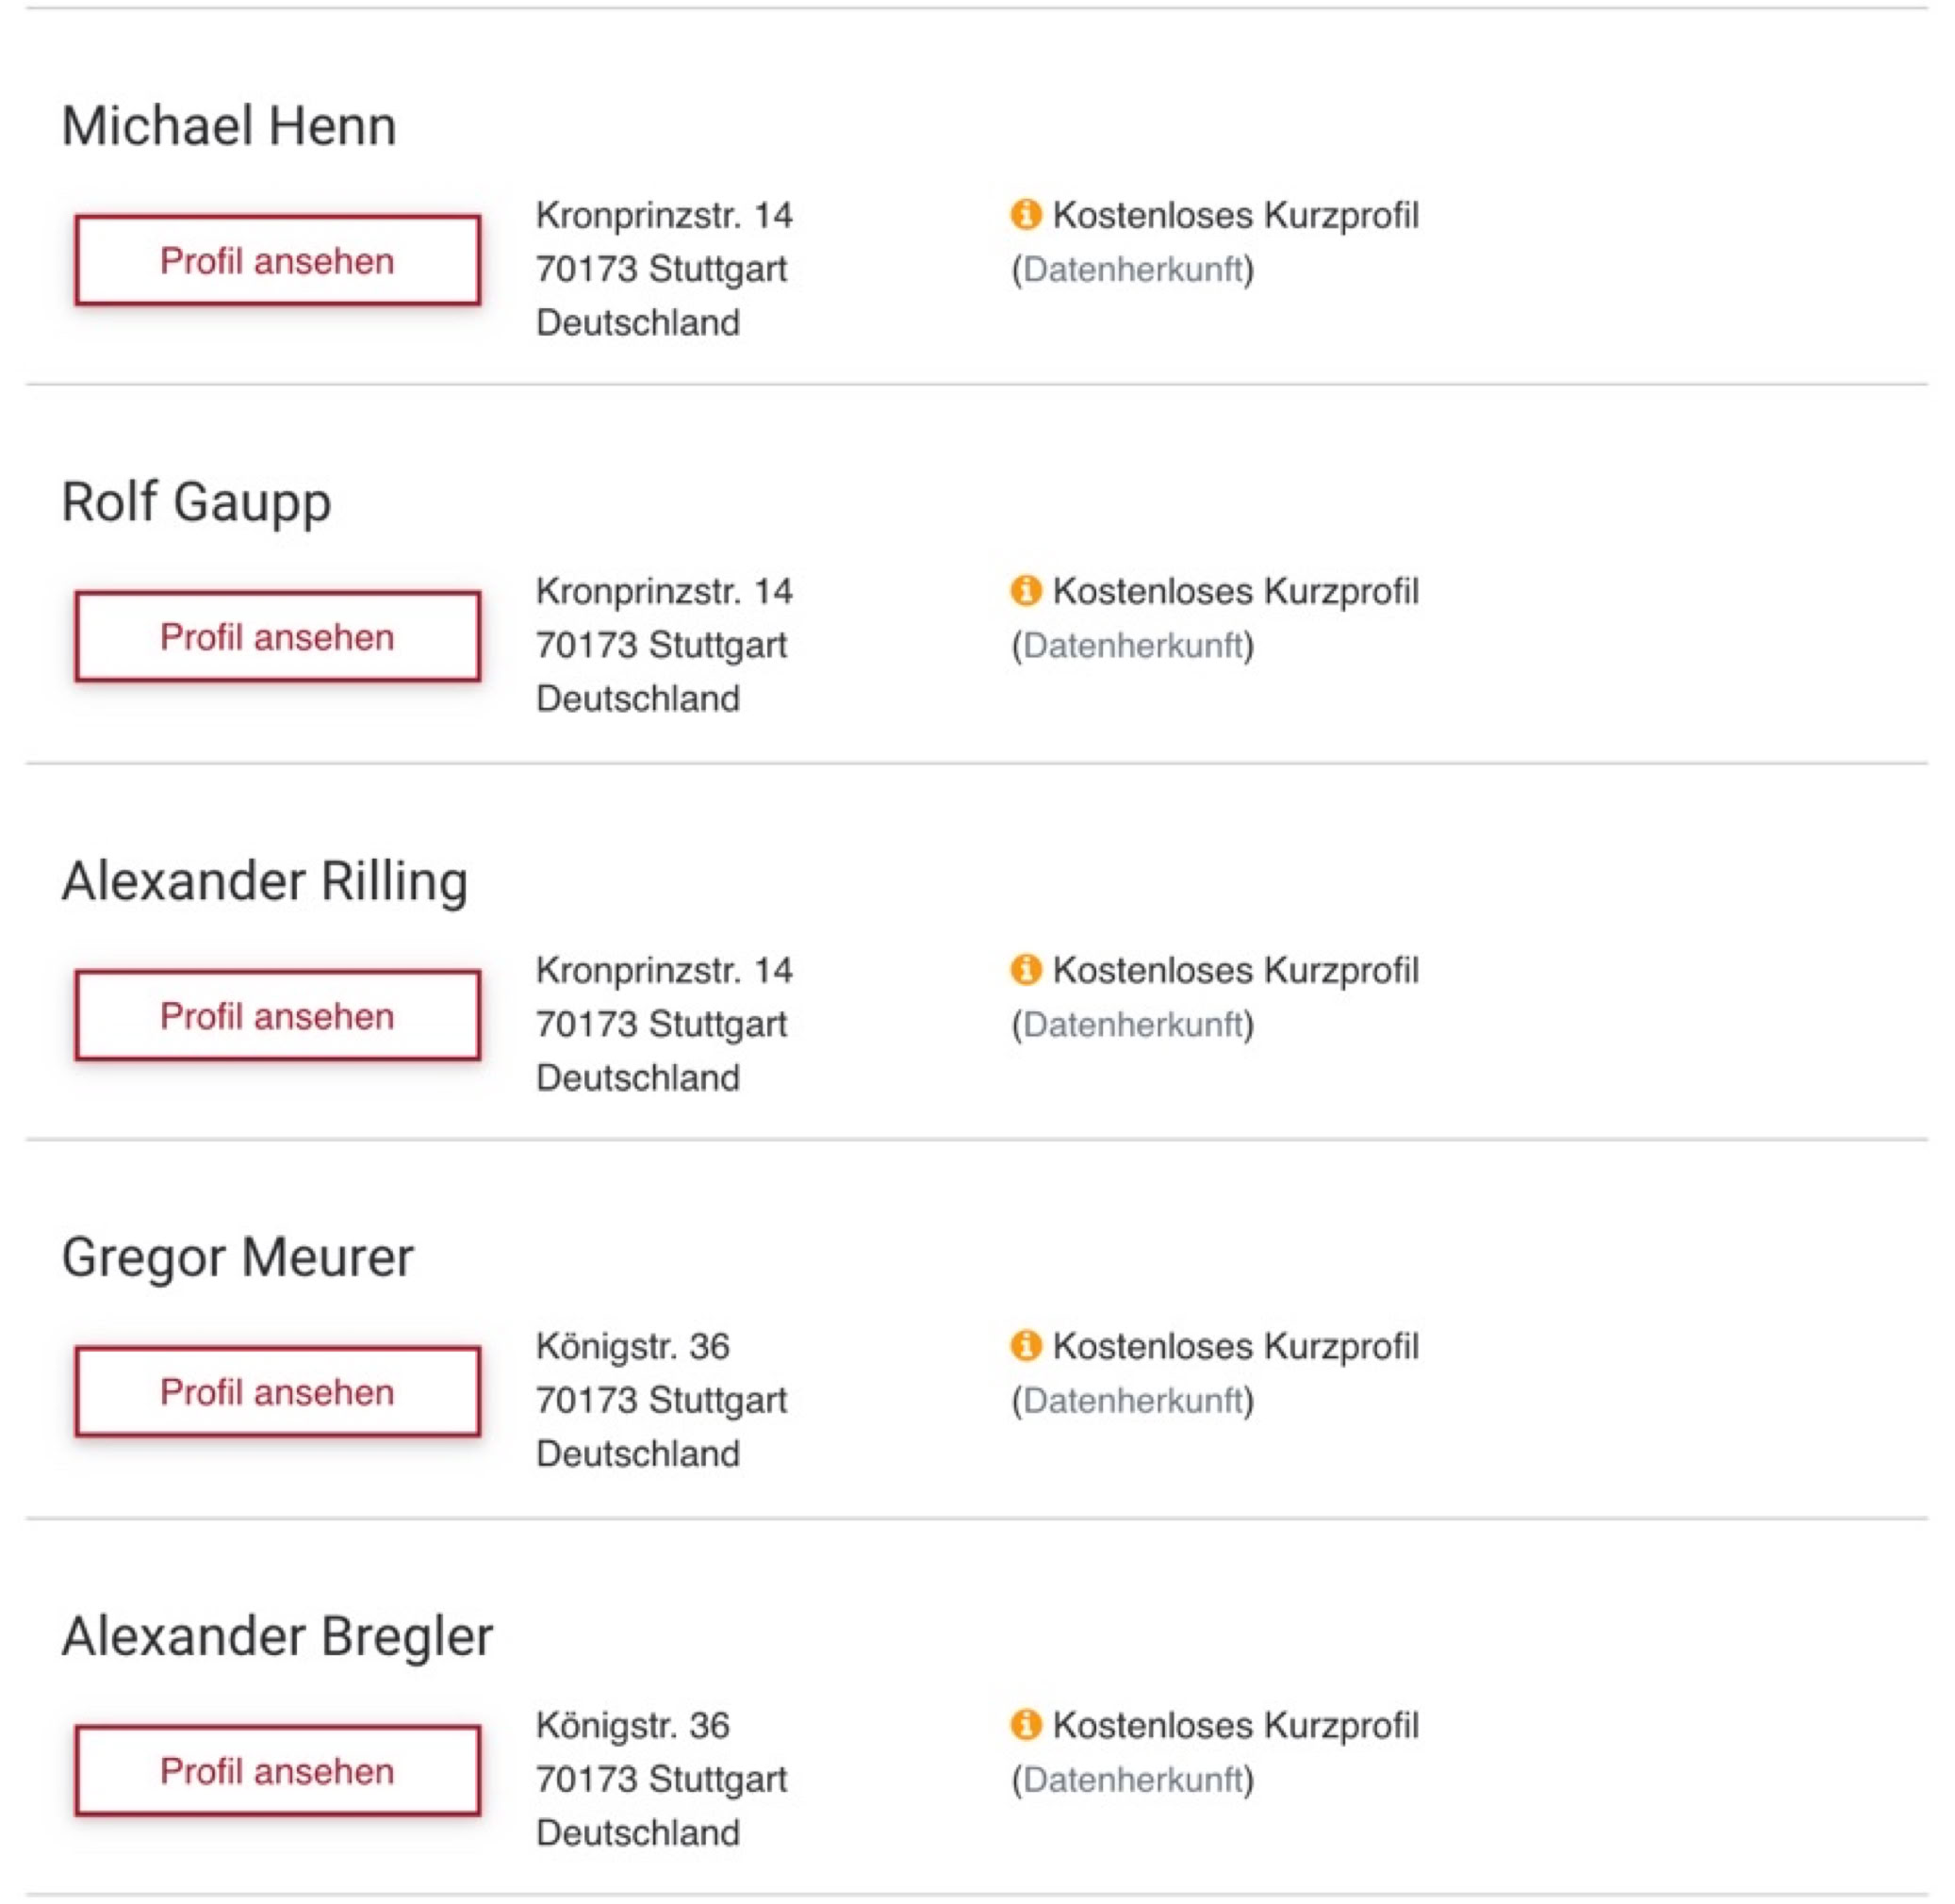Click the Michael Henn name heading
This screenshot has width=1955, height=1904.
click(x=229, y=126)
